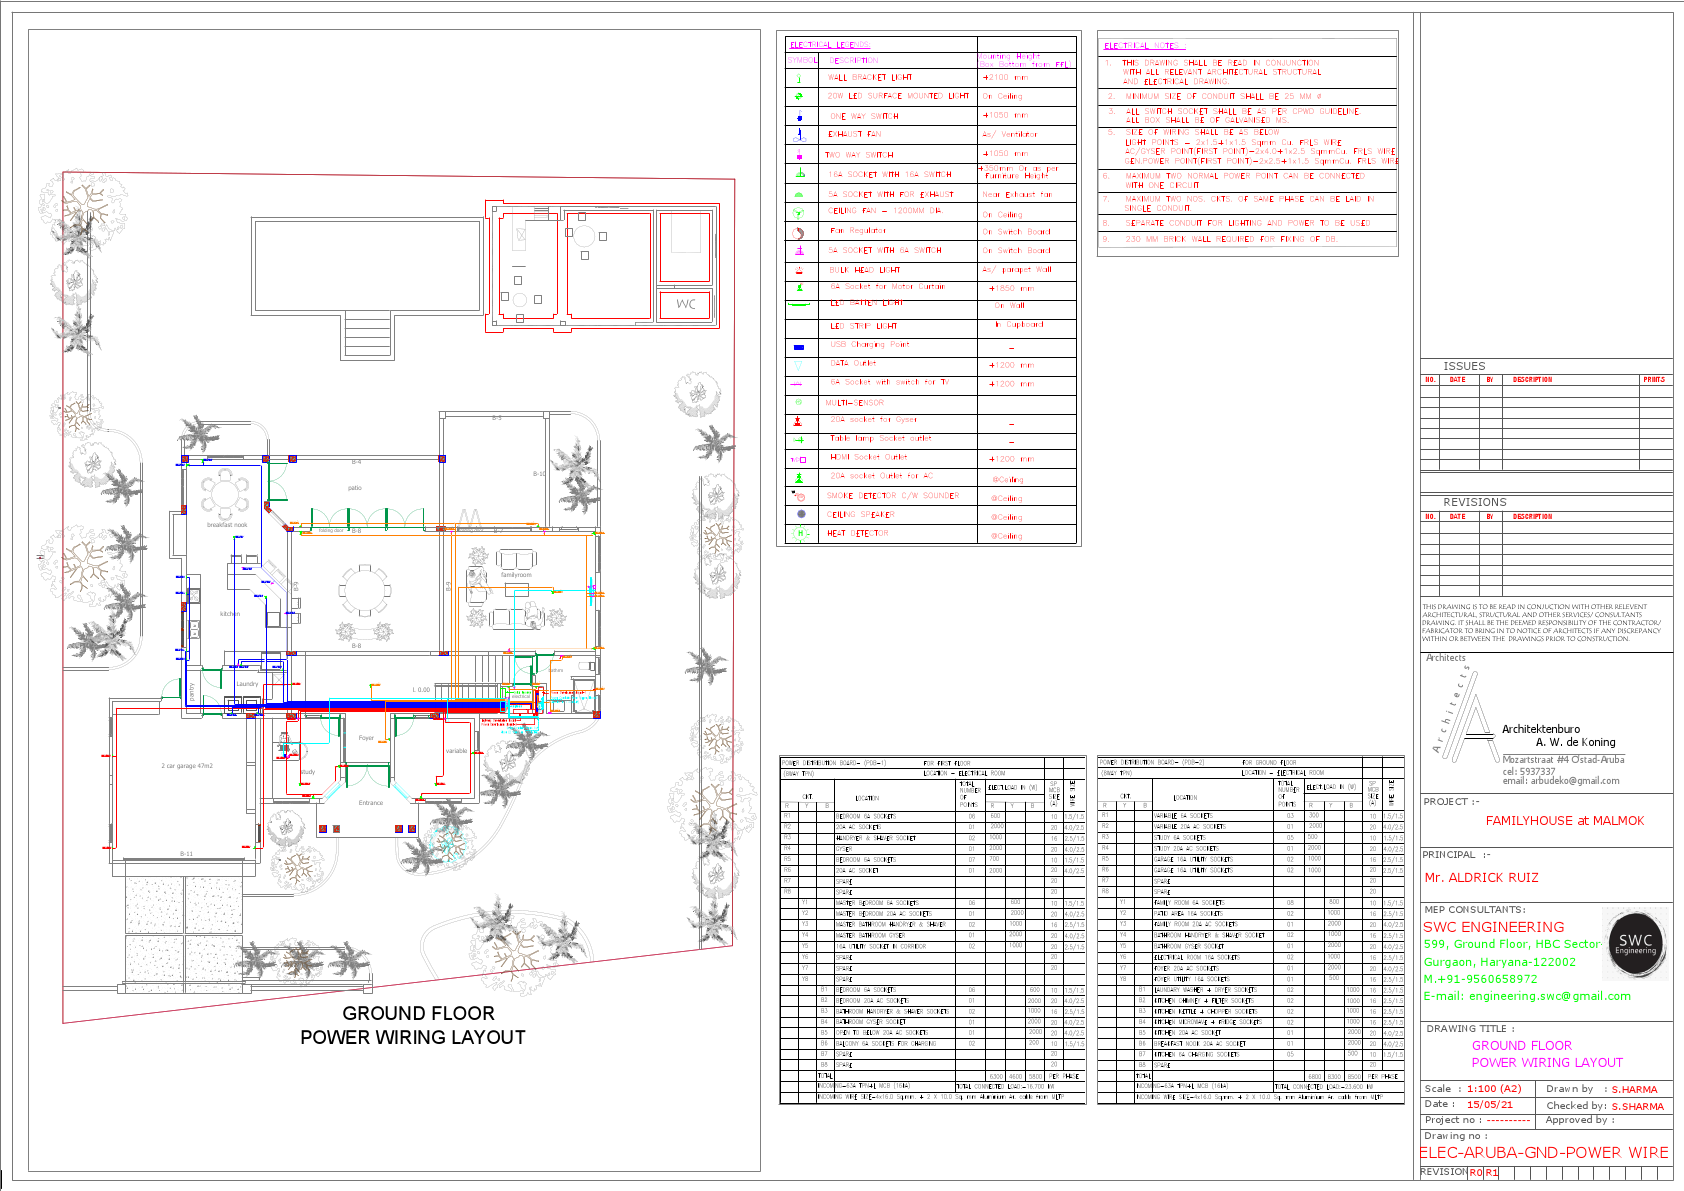The height and width of the screenshot is (1191, 1684).
Task: Click the Bulk Head Light legend icon
Action: (x=798, y=269)
